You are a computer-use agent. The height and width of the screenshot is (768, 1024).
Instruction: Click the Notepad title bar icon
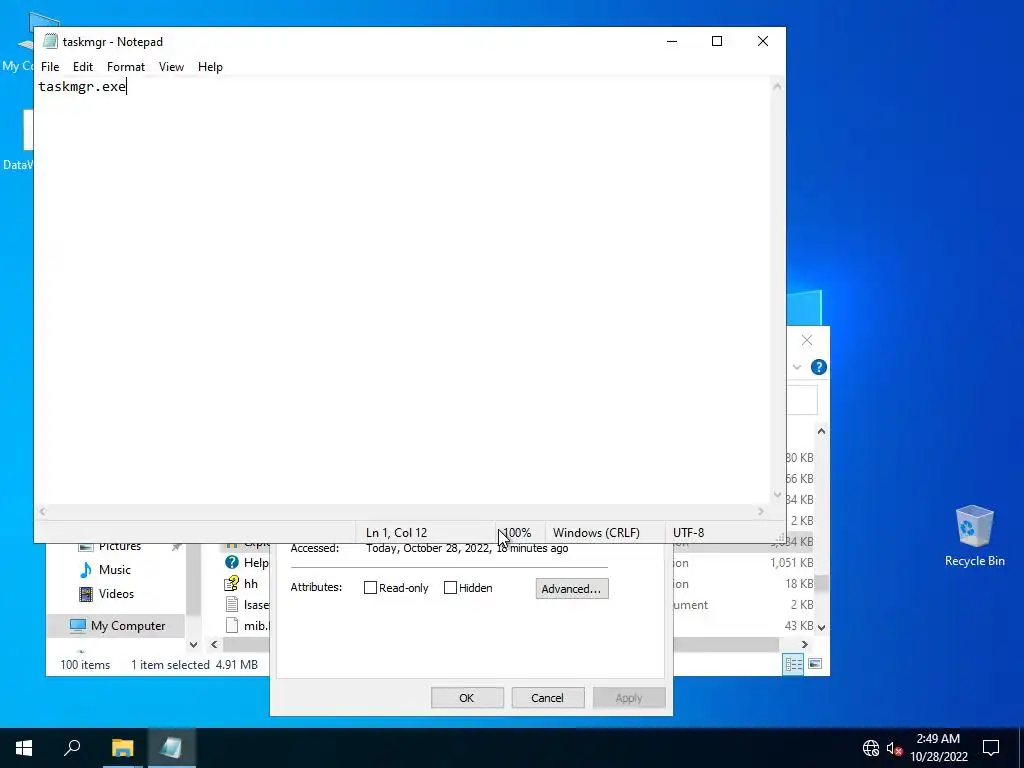click(x=50, y=41)
